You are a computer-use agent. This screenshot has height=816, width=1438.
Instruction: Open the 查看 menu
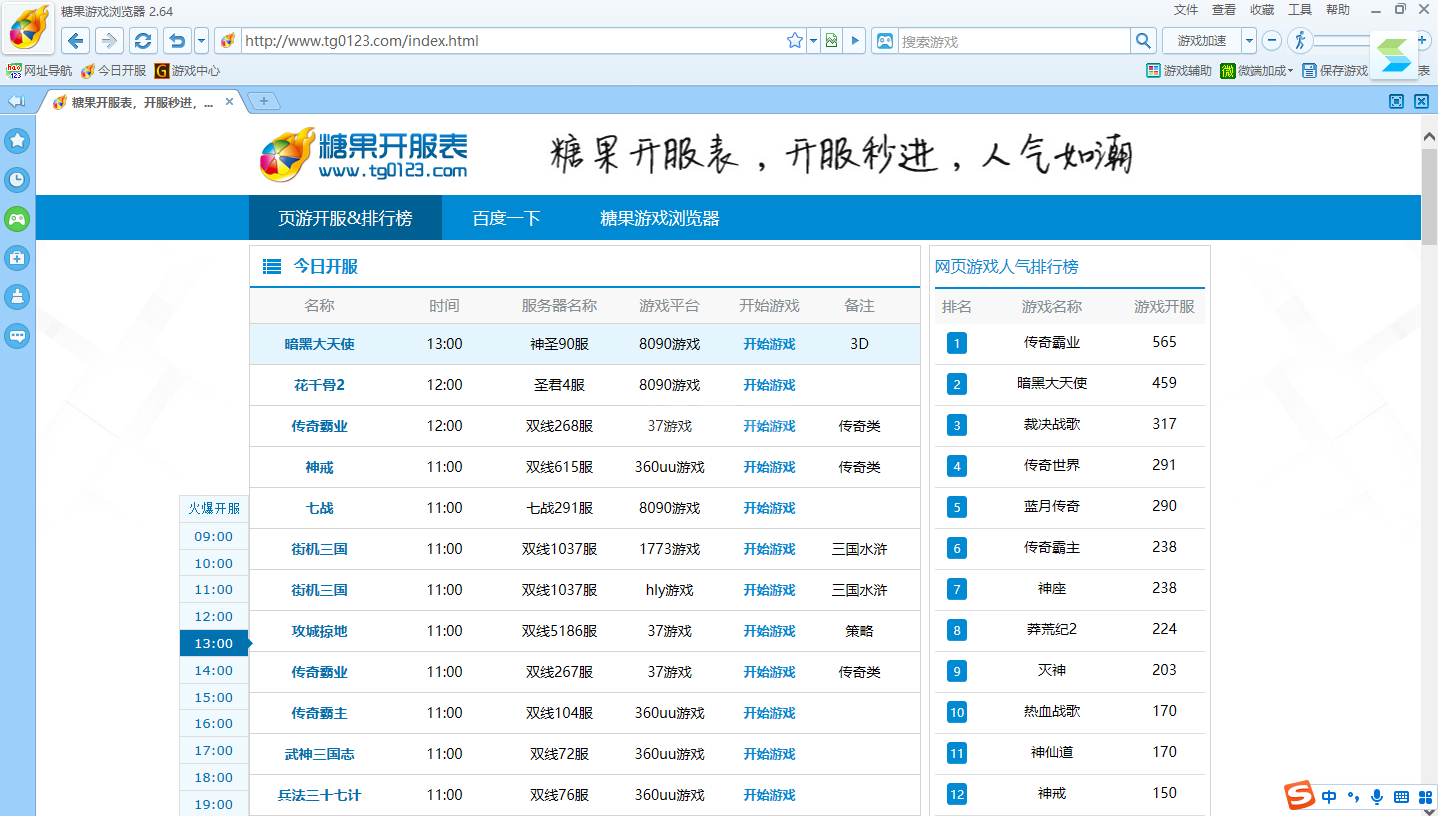1224,10
